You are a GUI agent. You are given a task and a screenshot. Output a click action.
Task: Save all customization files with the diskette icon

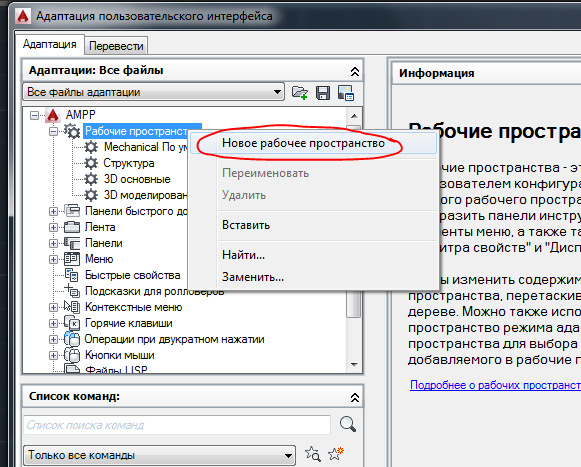[323, 93]
